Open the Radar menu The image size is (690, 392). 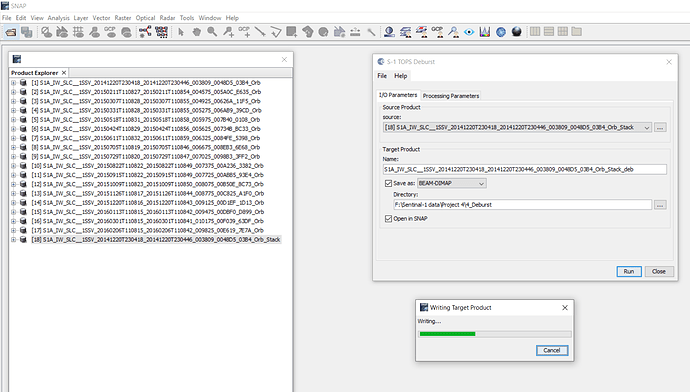[x=167, y=18]
